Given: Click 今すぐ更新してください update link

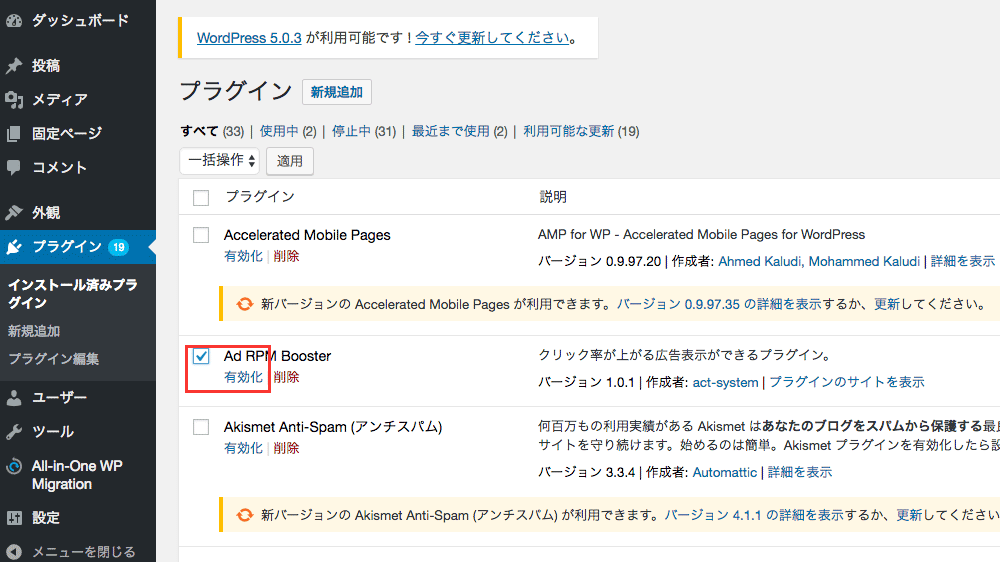Looking at the screenshot, I should coord(492,38).
